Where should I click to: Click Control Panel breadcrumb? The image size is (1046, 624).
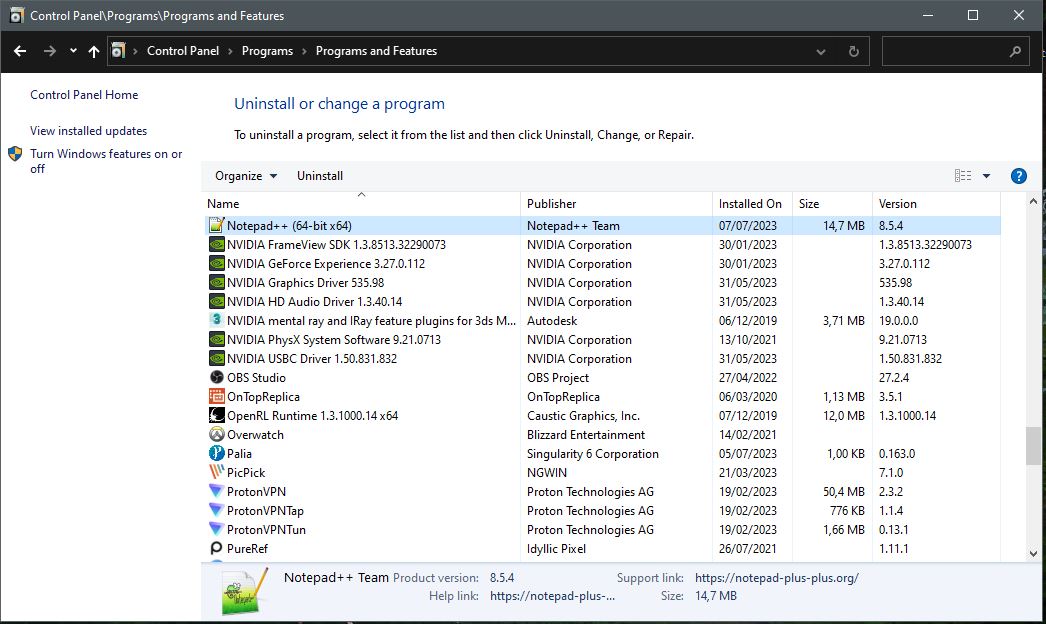point(183,51)
